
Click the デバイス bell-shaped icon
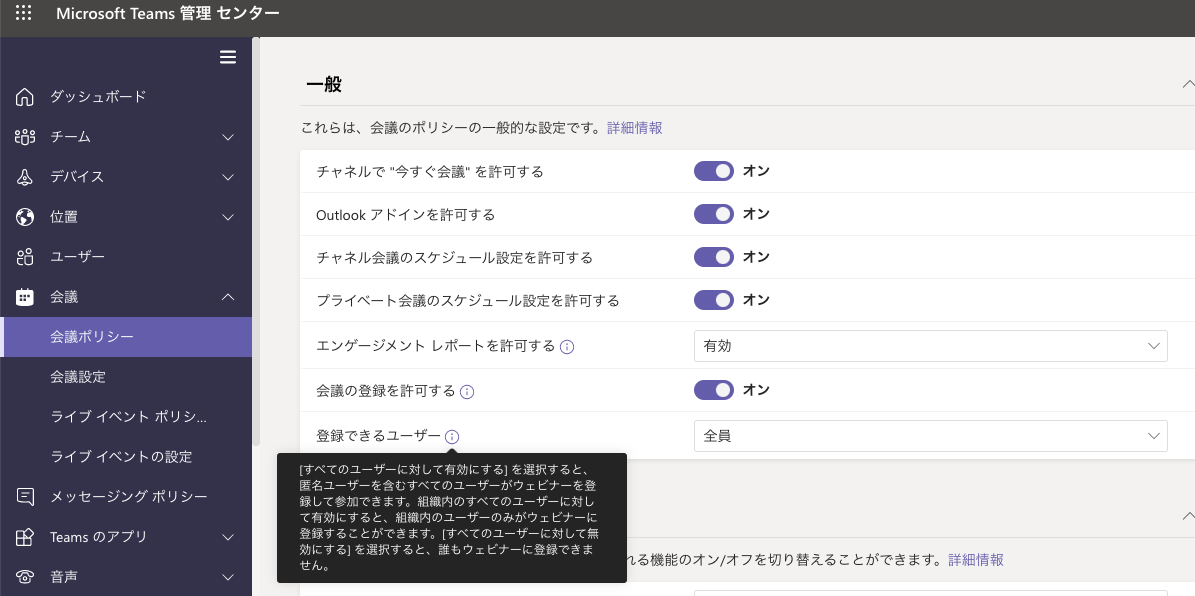pyautogui.click(x=24, y=177)
